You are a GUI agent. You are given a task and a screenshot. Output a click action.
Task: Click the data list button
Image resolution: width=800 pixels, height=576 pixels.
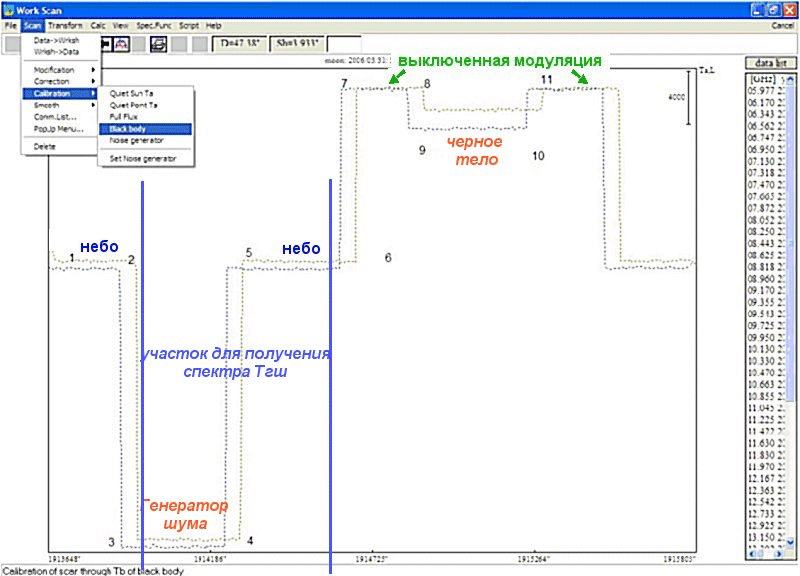click(770, 63)
